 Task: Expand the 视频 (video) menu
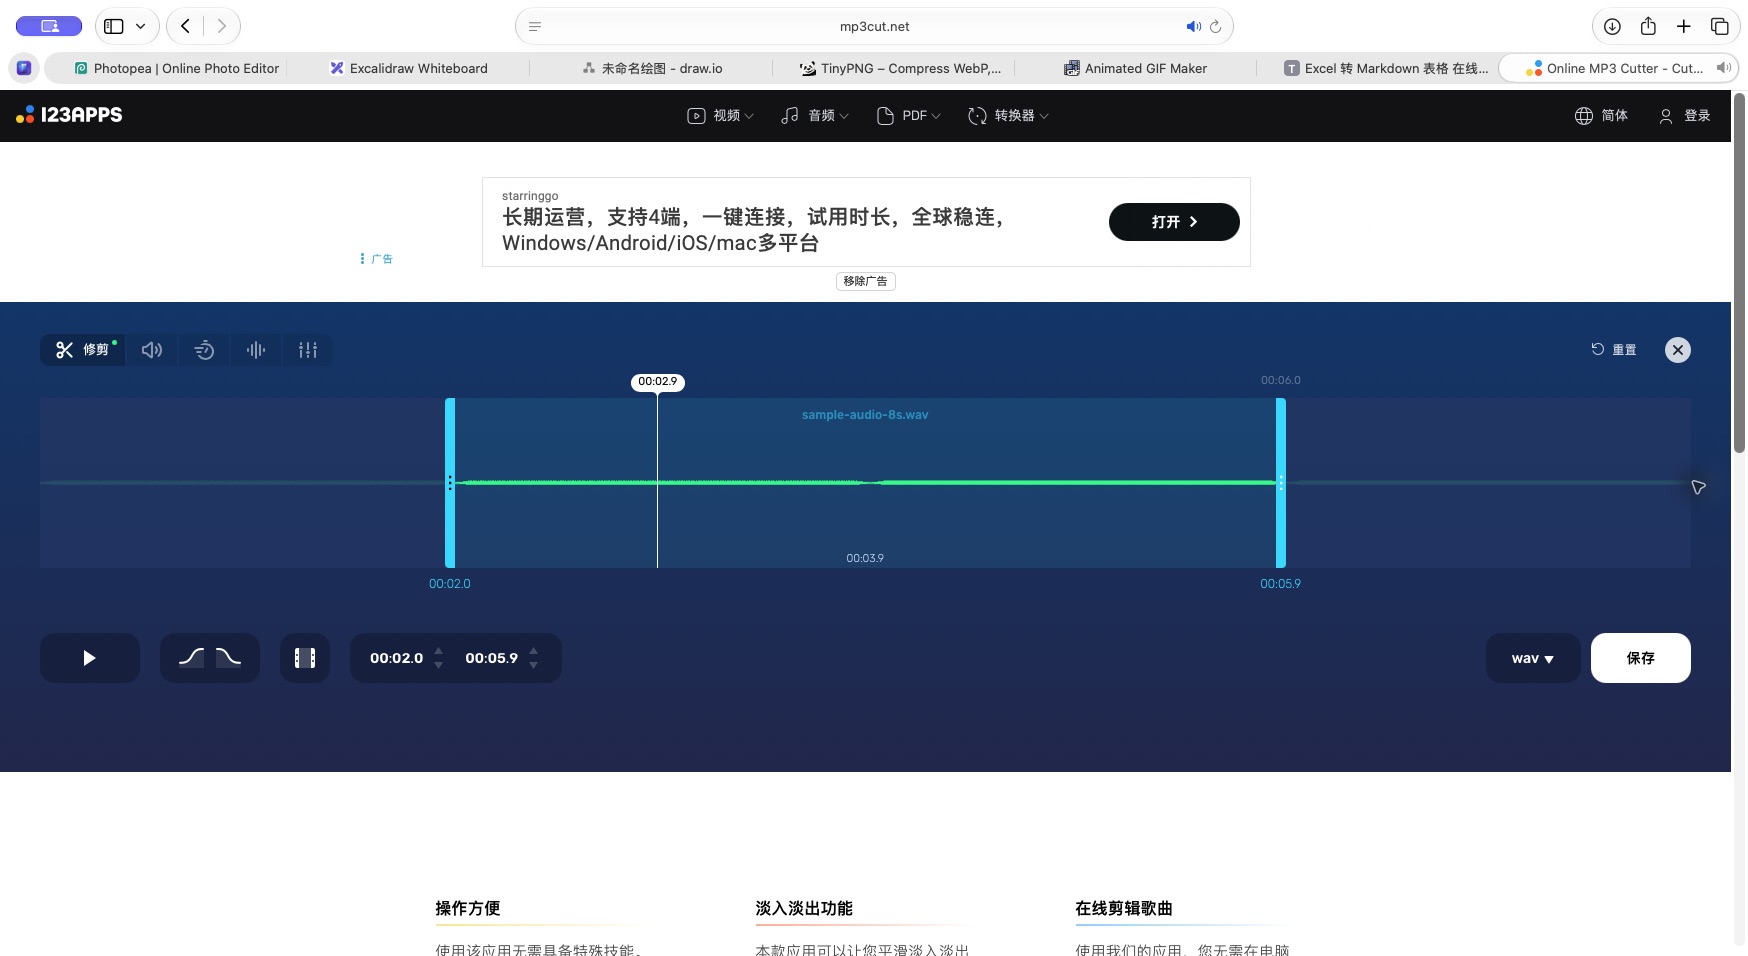coord(720,116)
